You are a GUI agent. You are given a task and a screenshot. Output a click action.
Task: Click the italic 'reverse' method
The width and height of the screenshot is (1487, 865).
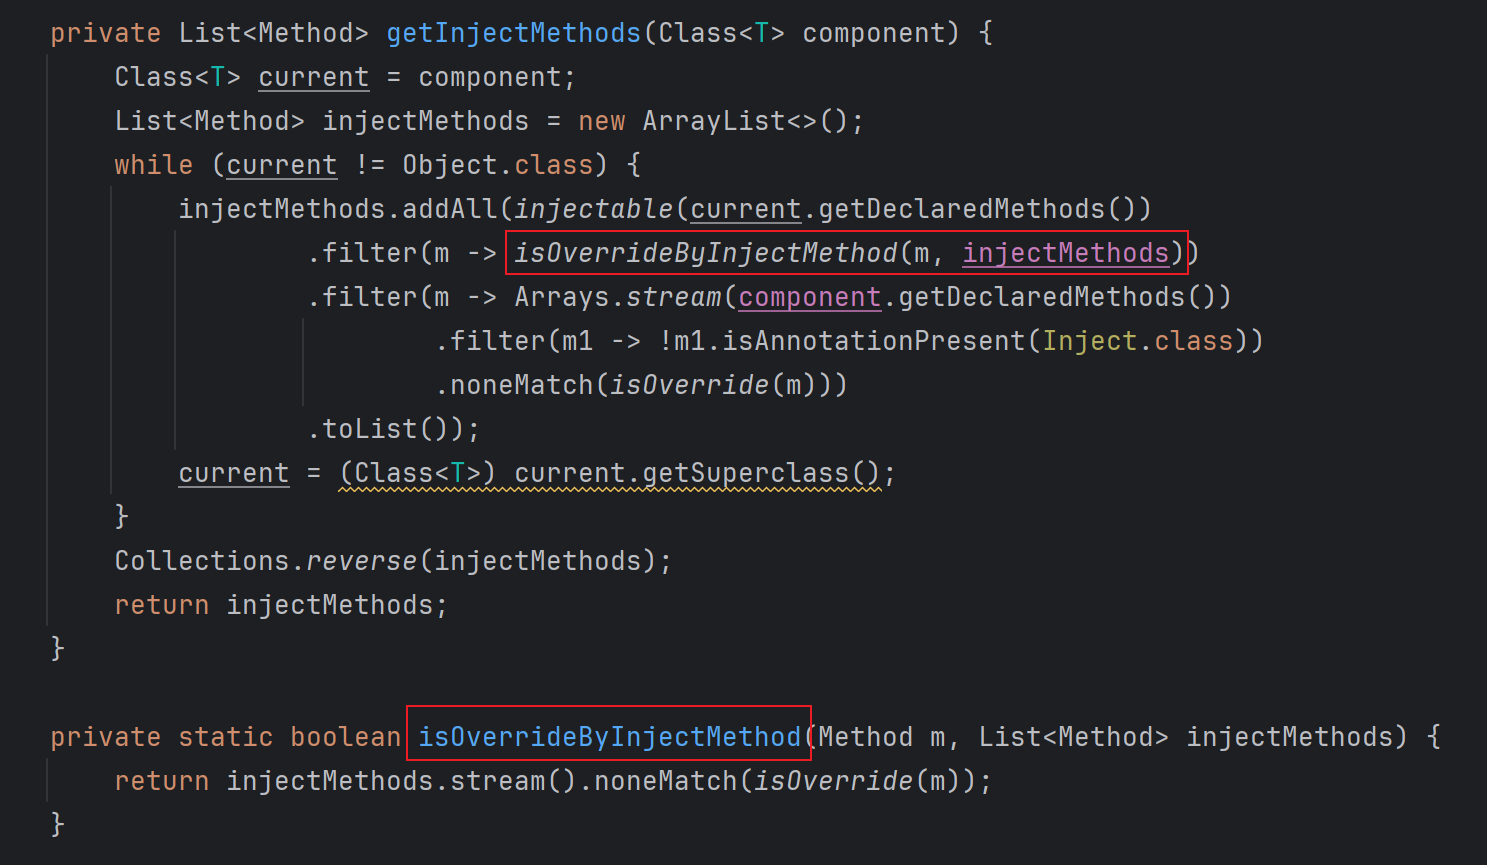pos(361,561)
